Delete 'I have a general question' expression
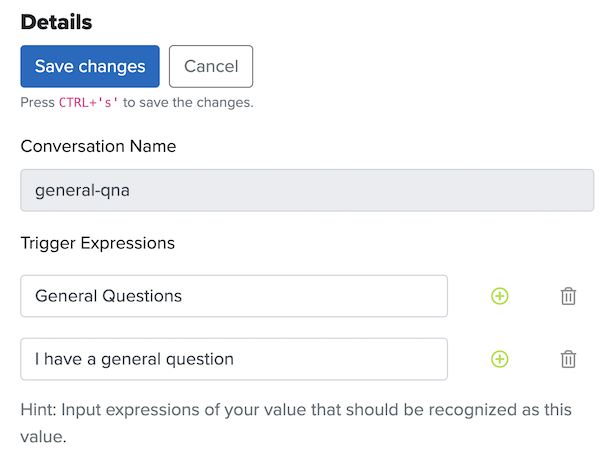The width and height of the screenshot is (600, 457). 568,359
